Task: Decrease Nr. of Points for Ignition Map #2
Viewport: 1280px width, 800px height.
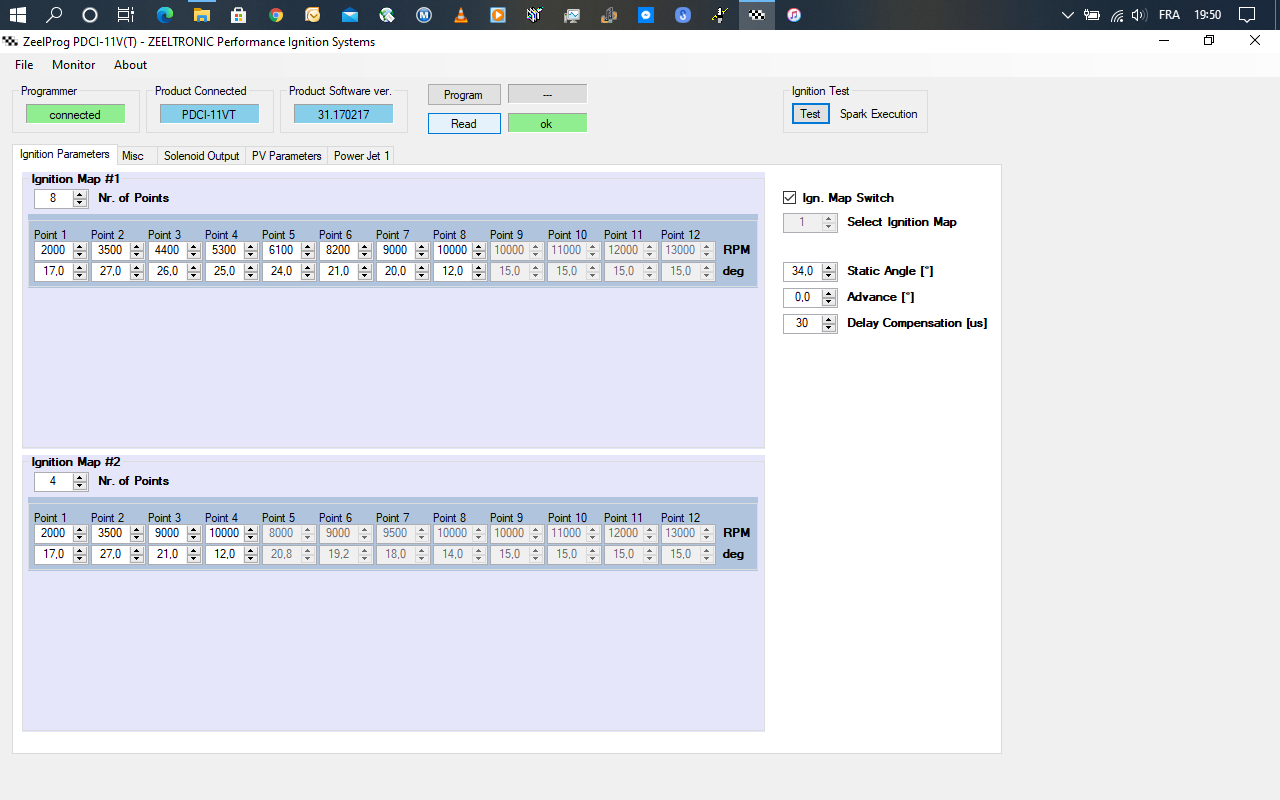Action: pos(81,486)
